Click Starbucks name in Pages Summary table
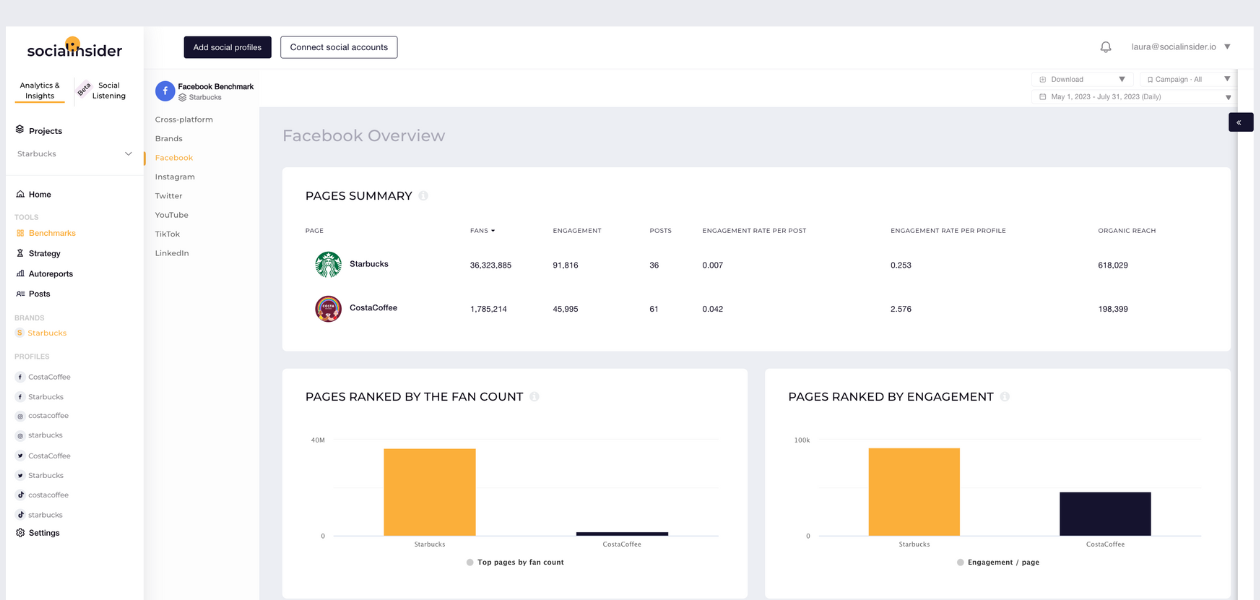The image size is (1260, 600). [369, 264]
